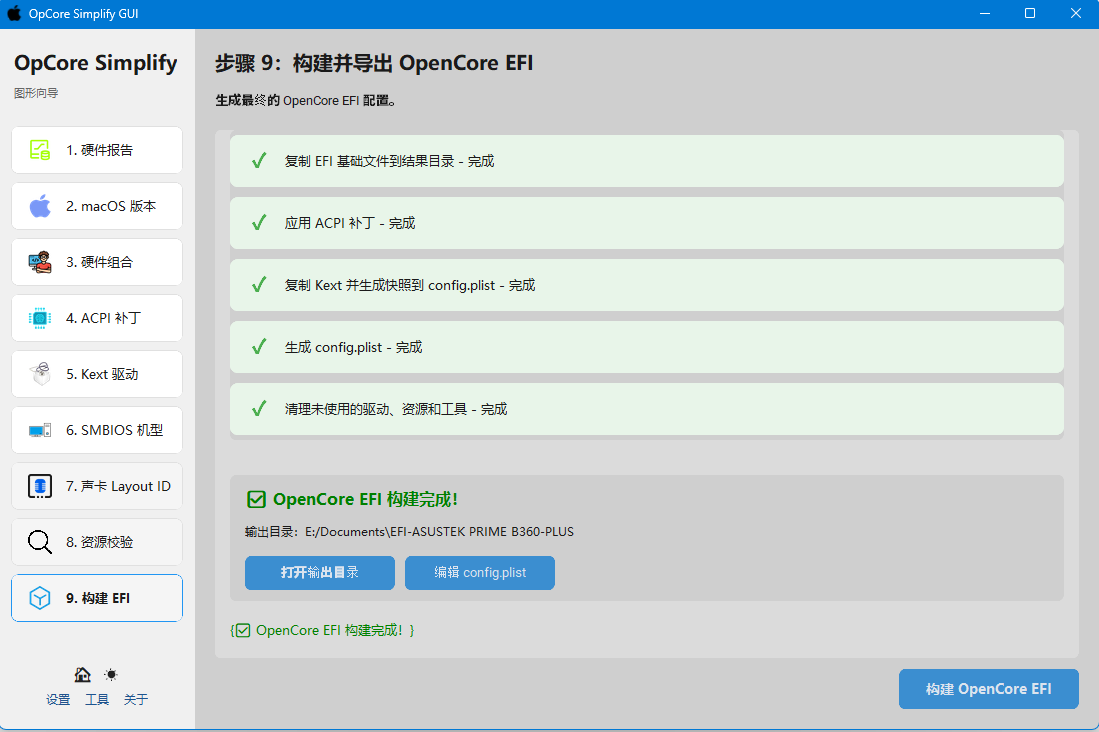1099x732 pixels.
Task: Select step 8. 资源校验 magnifier entry
Action: pyautogui.click(x=97, y=542)
